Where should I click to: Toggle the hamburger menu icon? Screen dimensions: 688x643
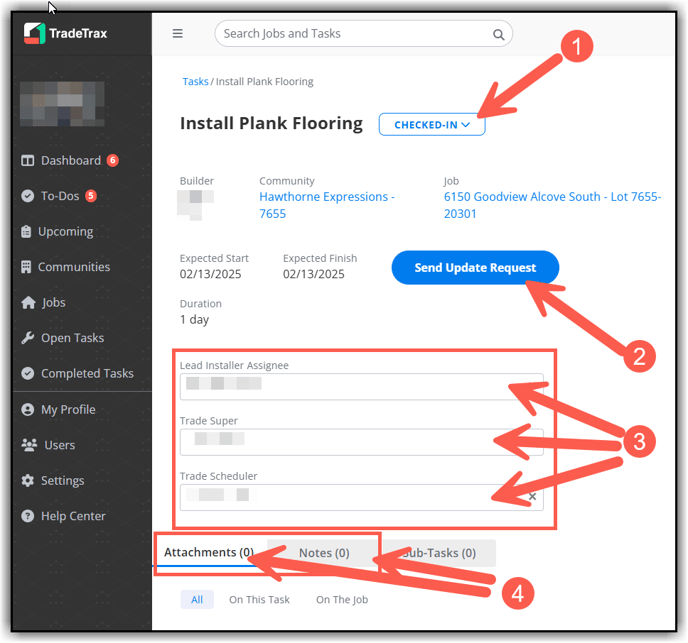click(177, 33)
